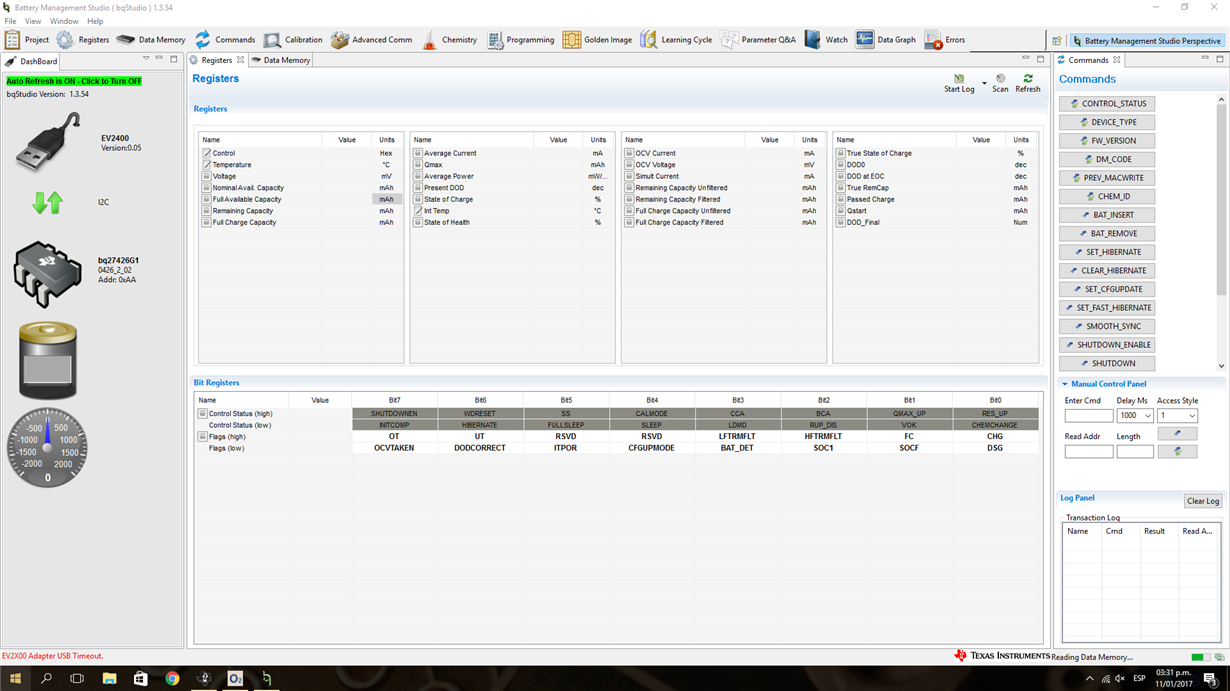The image size is (1230, 691).
Task: Click the Enter Cmd input field
Action: (x=1088, y=416)
